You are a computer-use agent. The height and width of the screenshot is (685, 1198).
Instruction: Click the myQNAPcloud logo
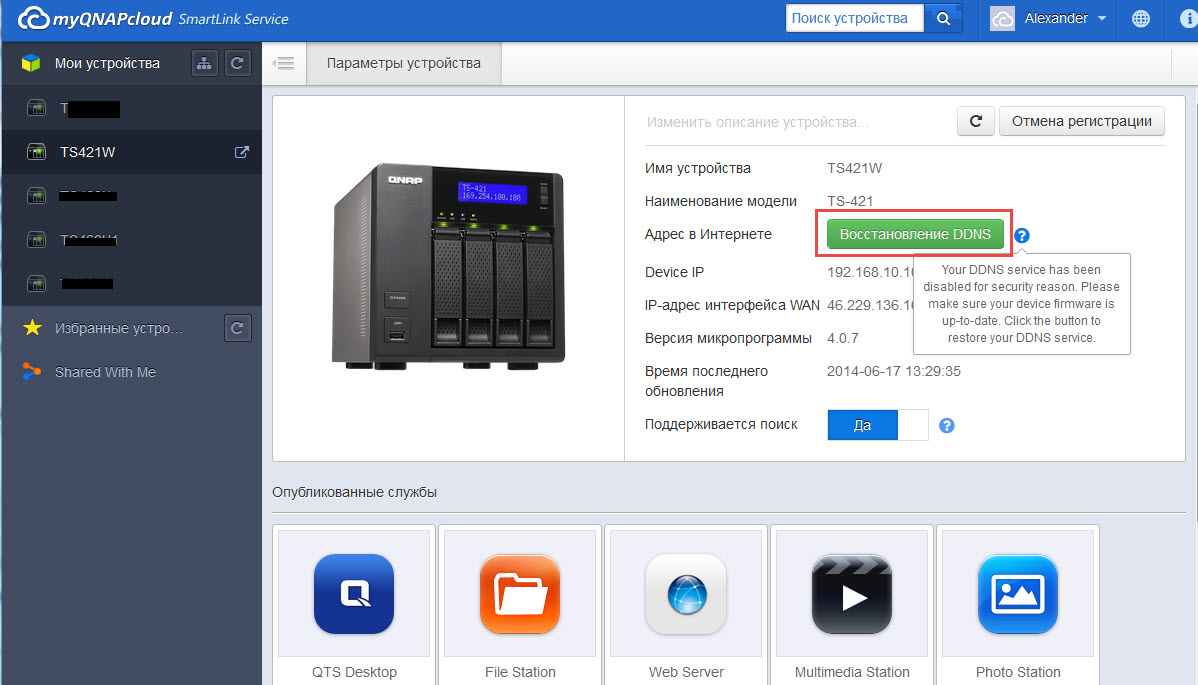(x=95, y=18)
